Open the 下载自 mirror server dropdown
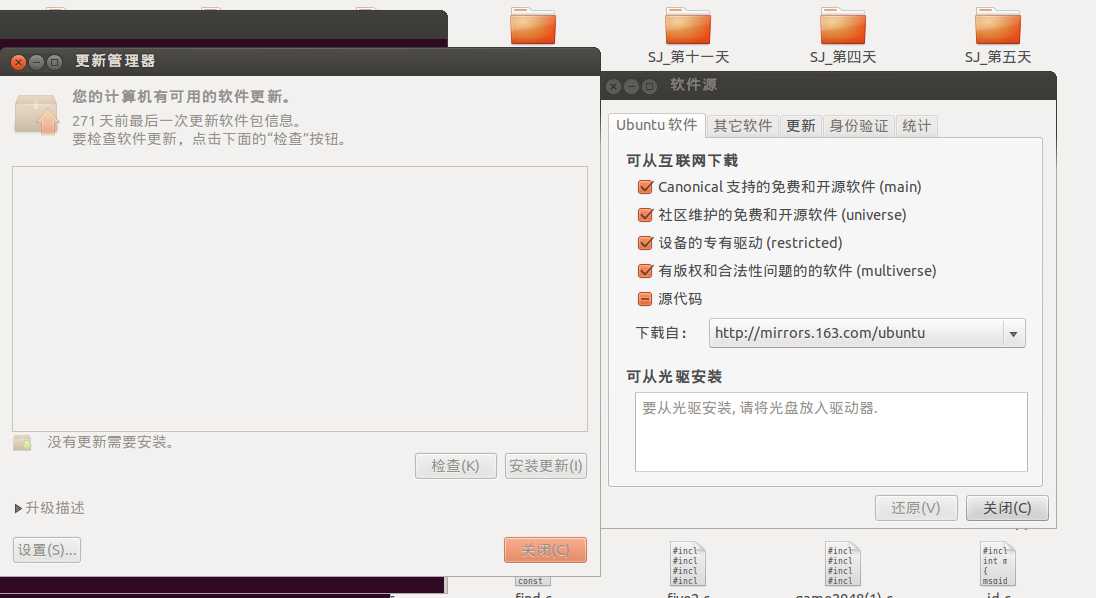1096x598 pixels. (867, 333)
